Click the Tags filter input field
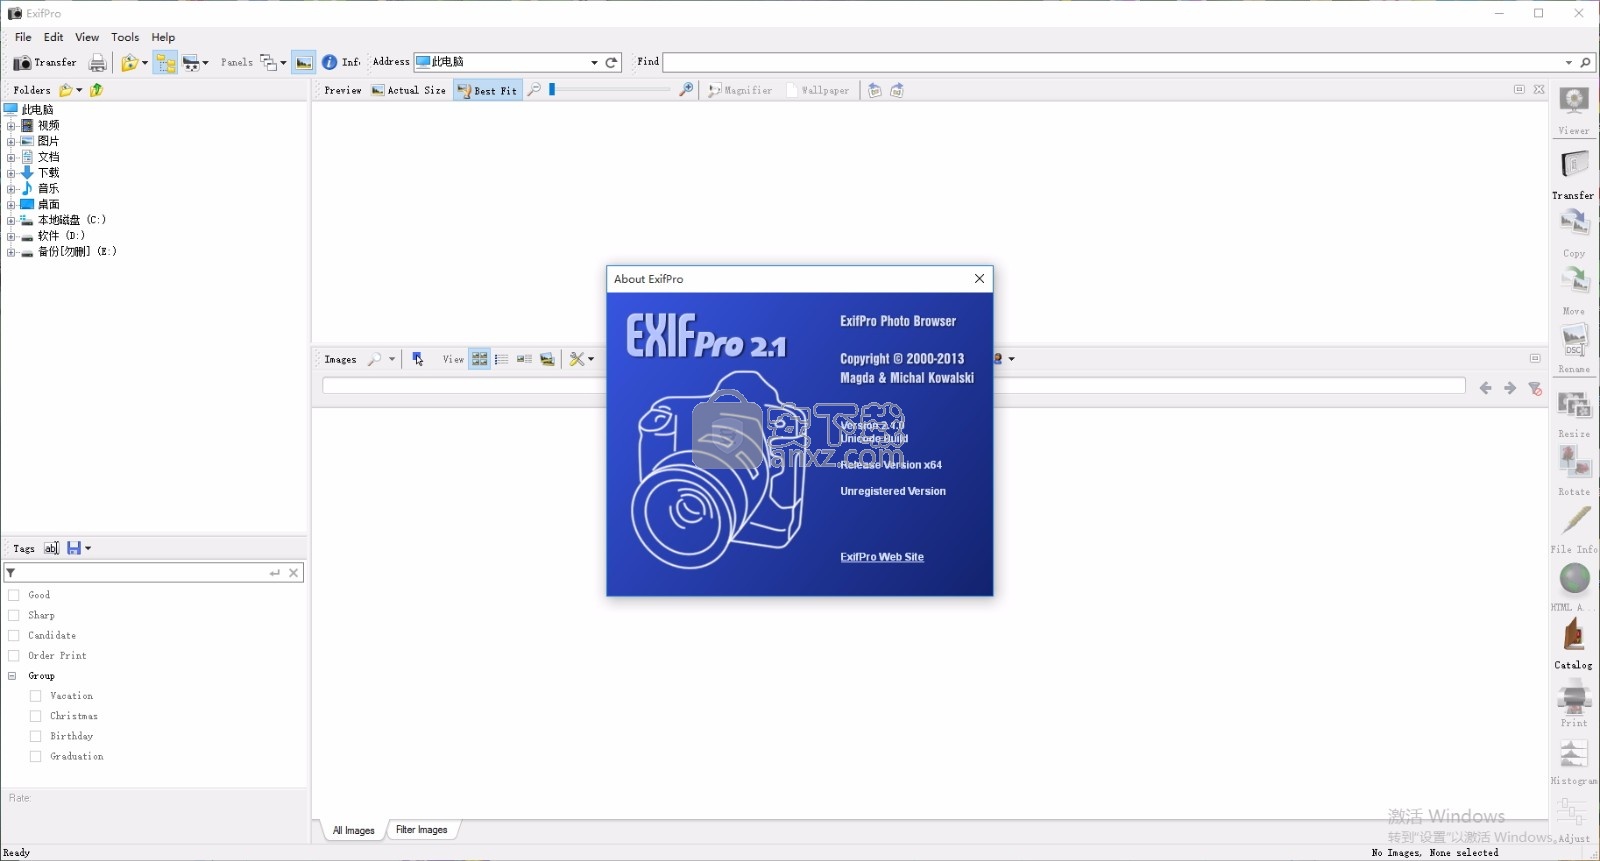The width and height of the screenshot is (1600, 861). (x=140, y=573)
